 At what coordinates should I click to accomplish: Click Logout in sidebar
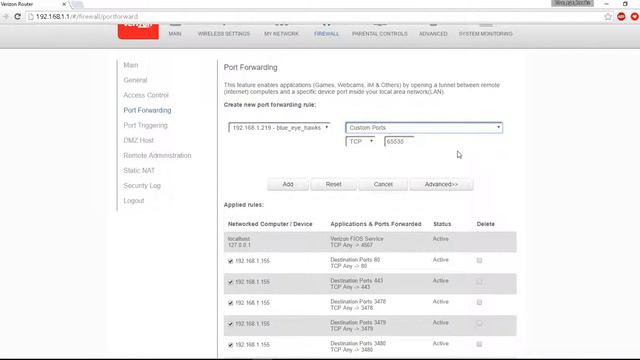coord(134,201)
